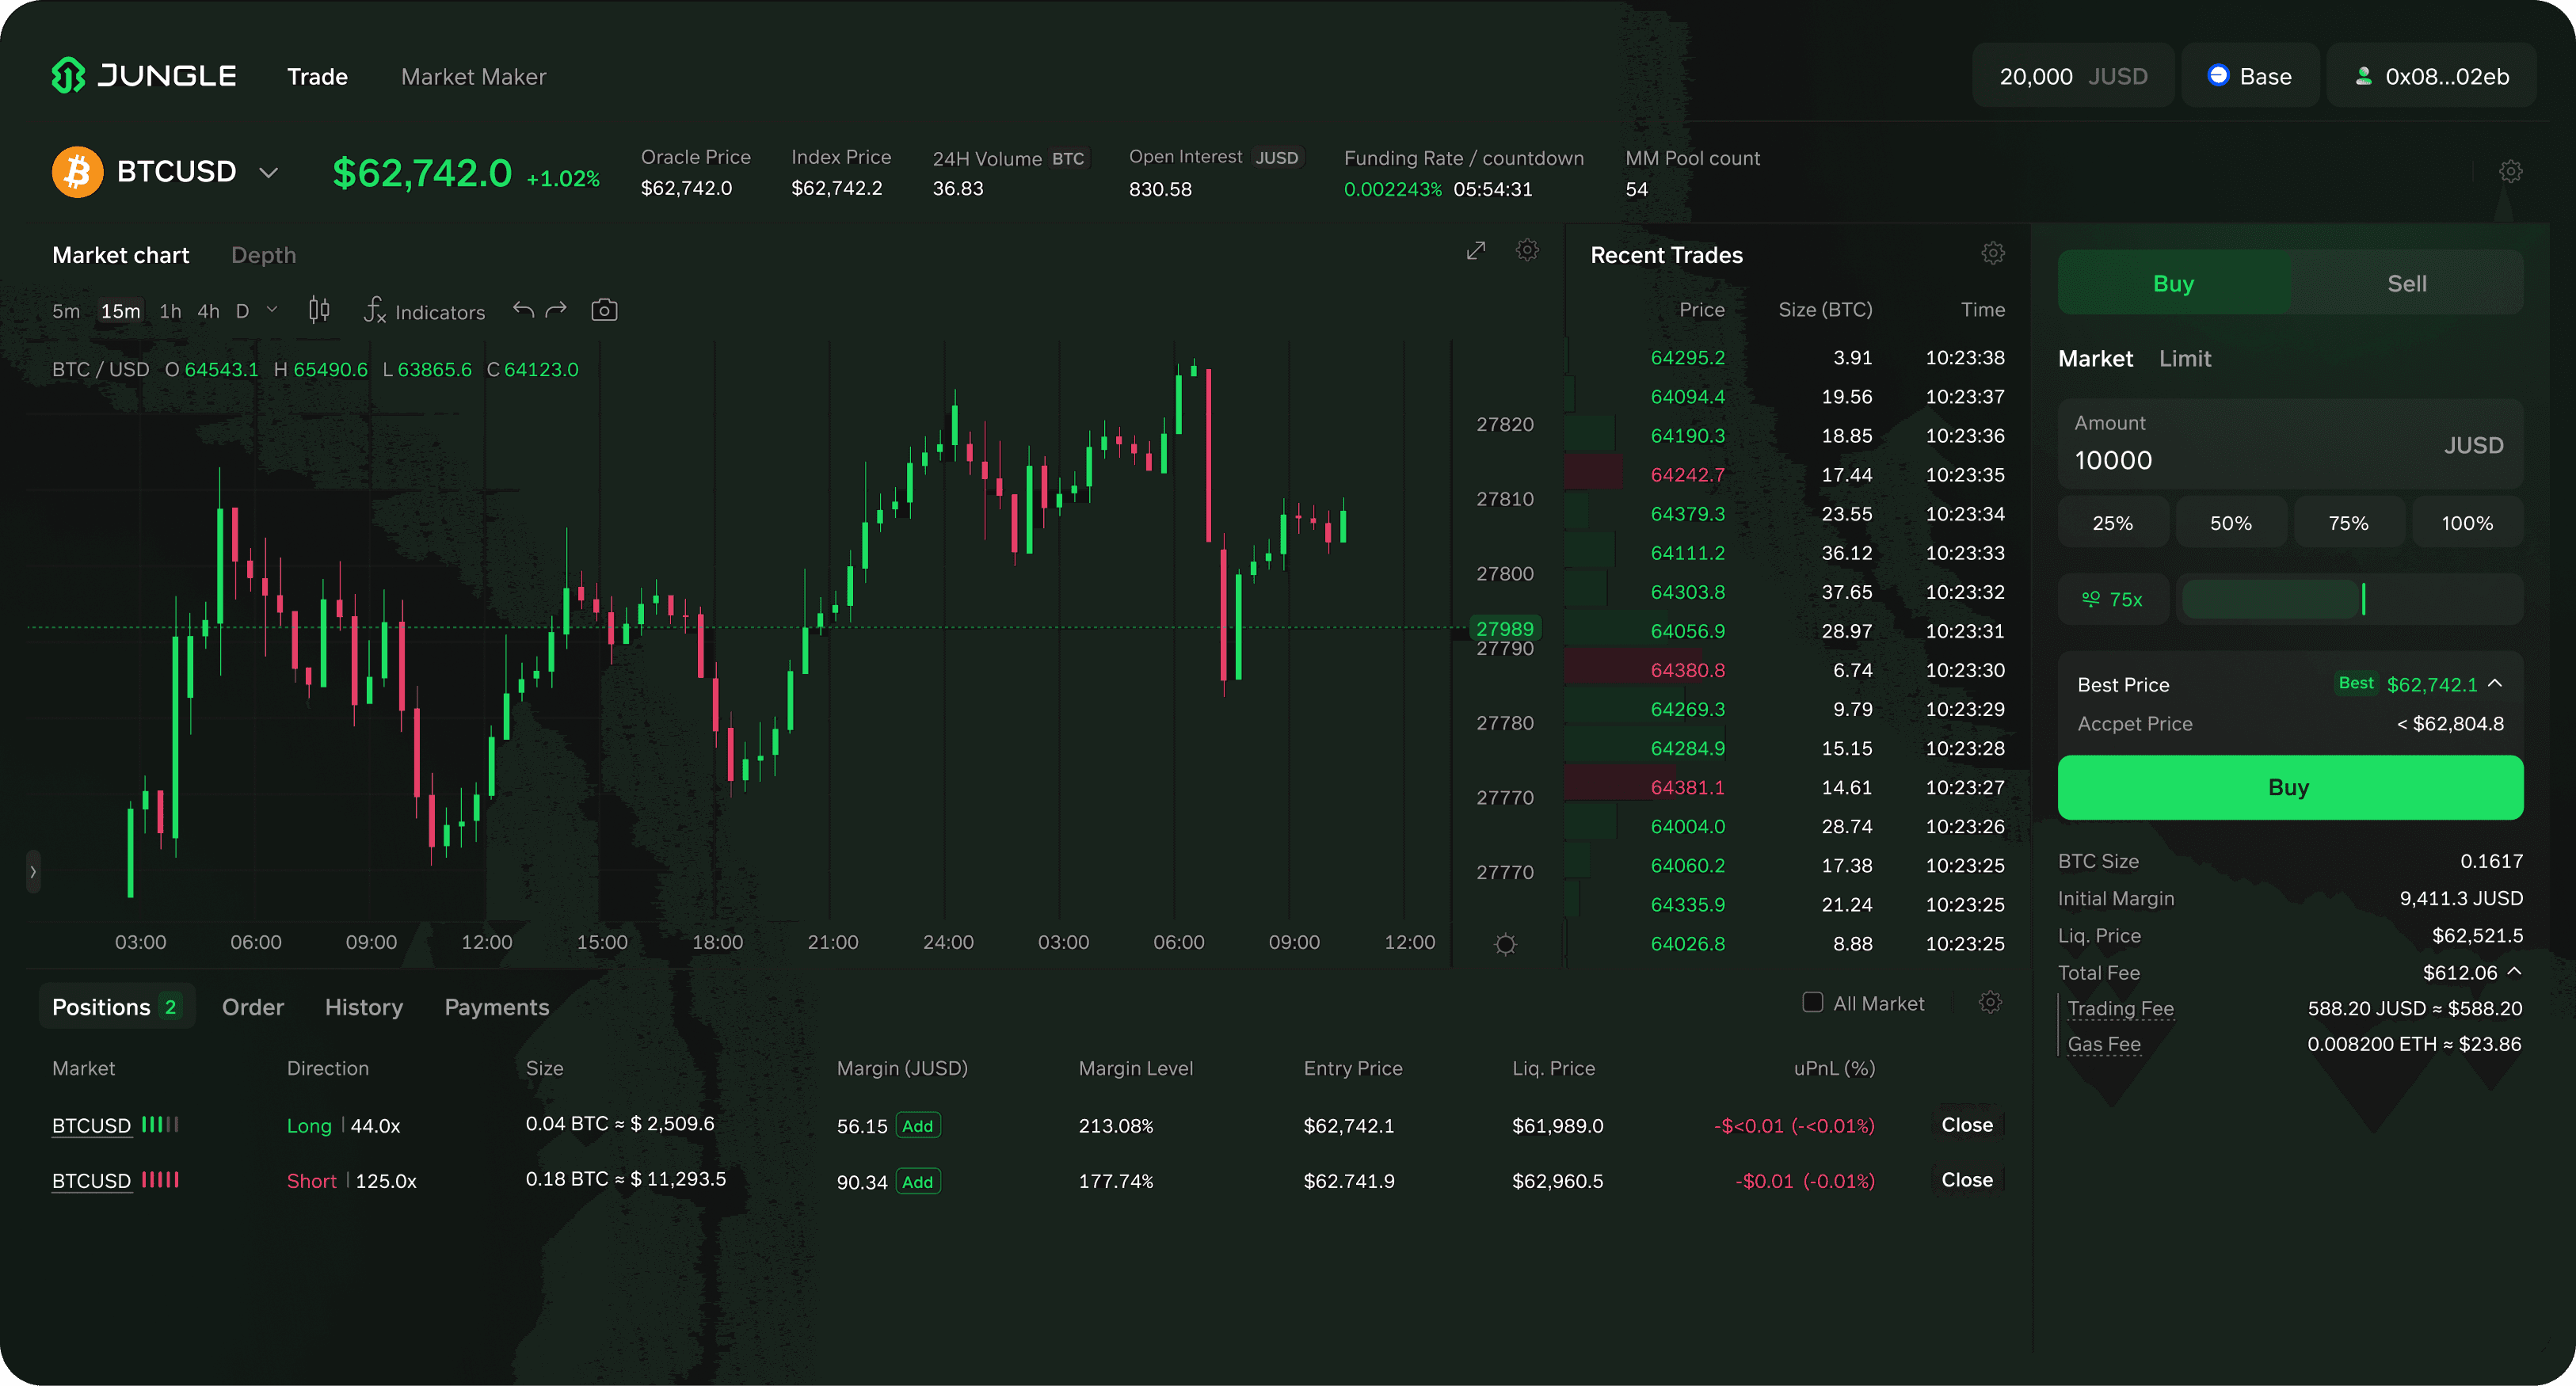The width and height of the screenshot is (2576, 1386).
Task: Click the redo arrow in chart toolbar
Action: point(556,310)
